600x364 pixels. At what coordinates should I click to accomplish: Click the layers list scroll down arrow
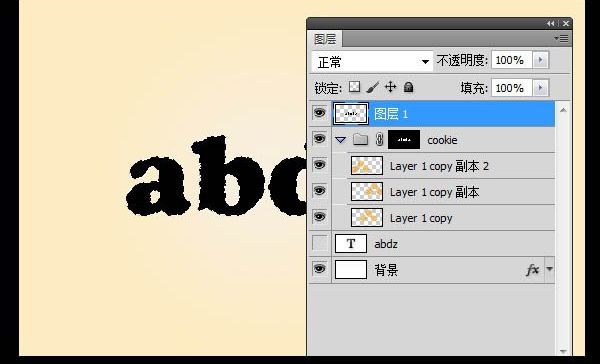[563, 351]
